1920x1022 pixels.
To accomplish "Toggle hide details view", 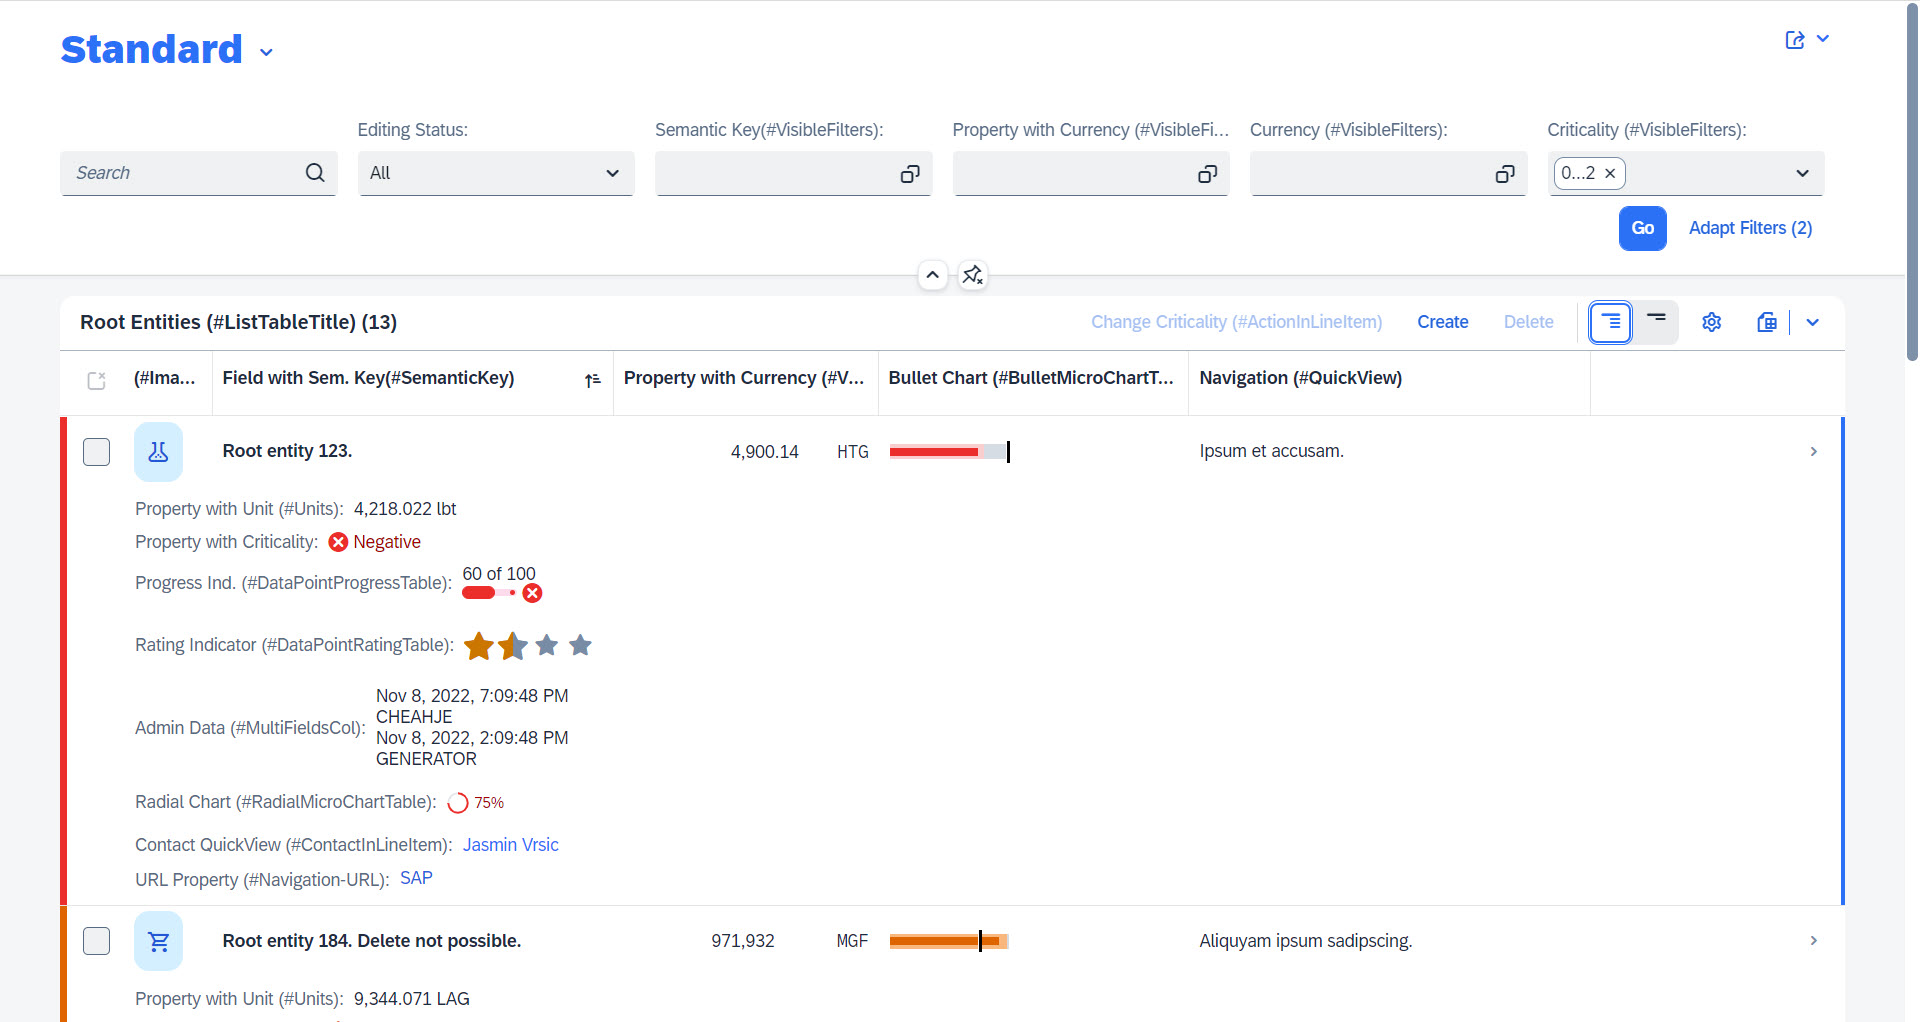I will (1656, 322).
